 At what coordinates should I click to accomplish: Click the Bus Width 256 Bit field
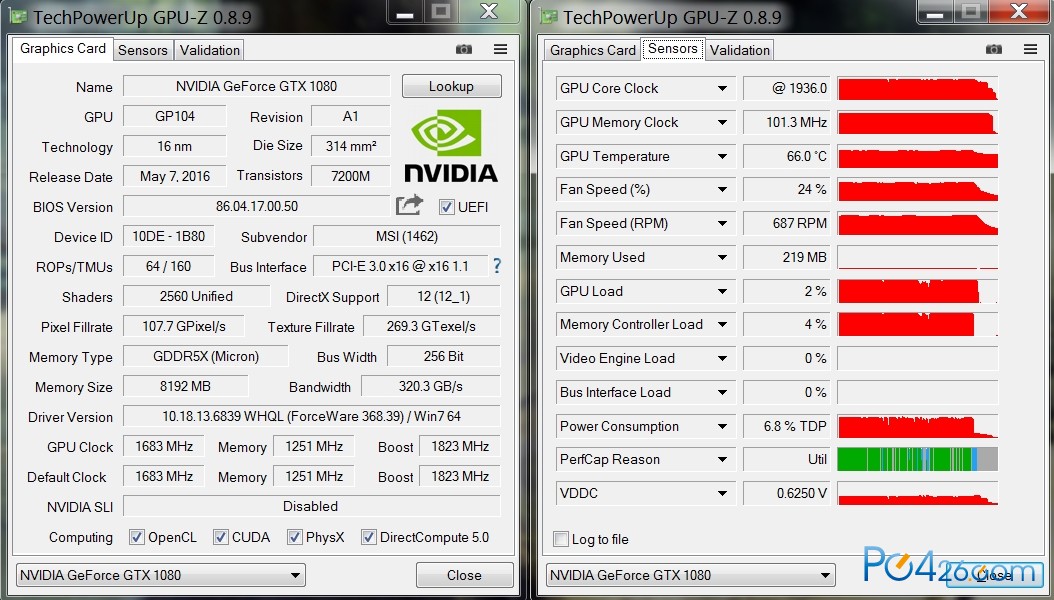coord(444,356)
